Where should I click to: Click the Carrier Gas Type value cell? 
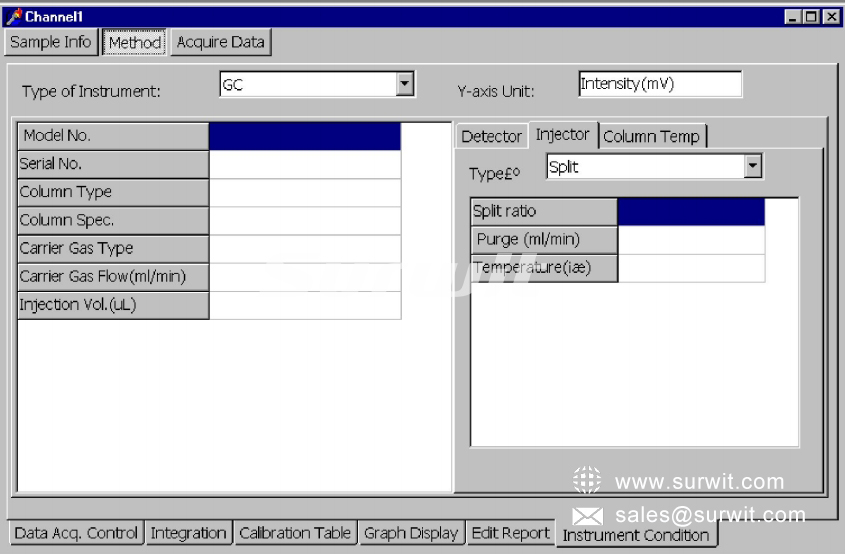tap(305, 248)
